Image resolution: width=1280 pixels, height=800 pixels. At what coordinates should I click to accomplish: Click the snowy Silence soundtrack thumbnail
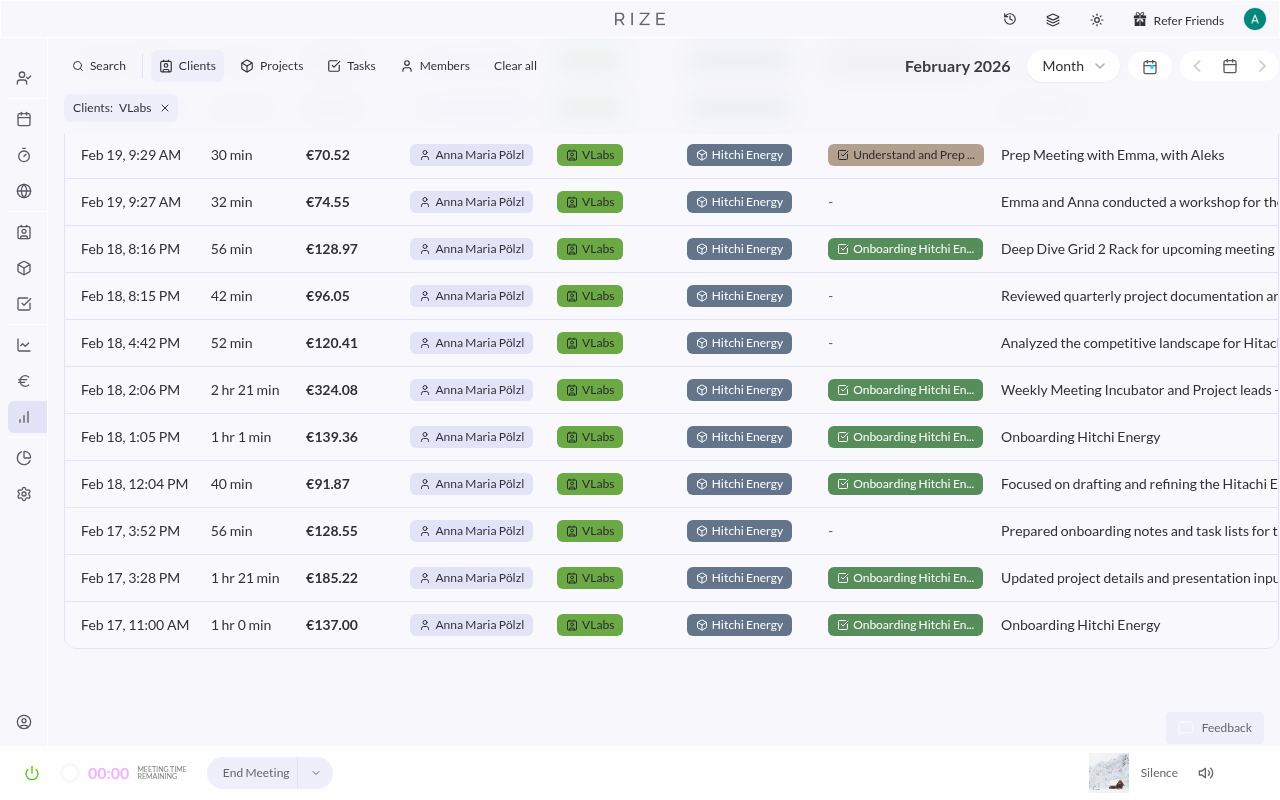coord(1109,773)
